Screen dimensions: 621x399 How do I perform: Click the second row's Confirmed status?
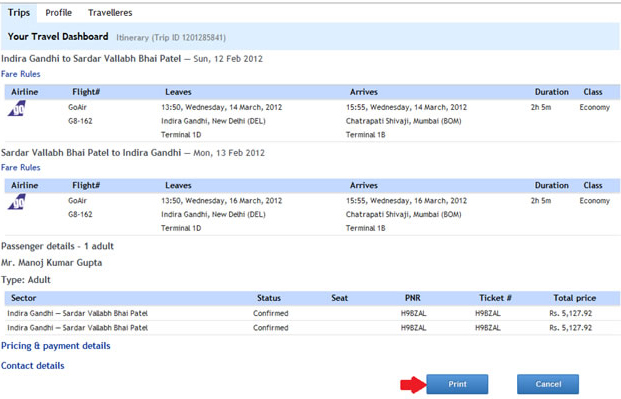(x=270, y=328)
